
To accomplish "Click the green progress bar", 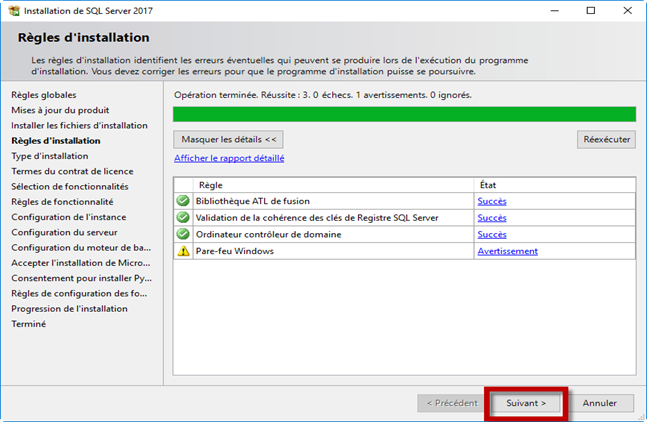I will point(404,114).
